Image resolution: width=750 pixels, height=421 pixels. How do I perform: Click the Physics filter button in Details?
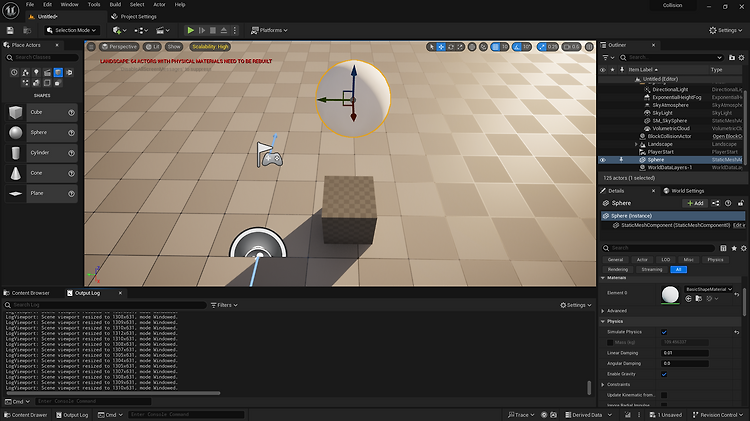pyautogui.click(x=716, y=260)
